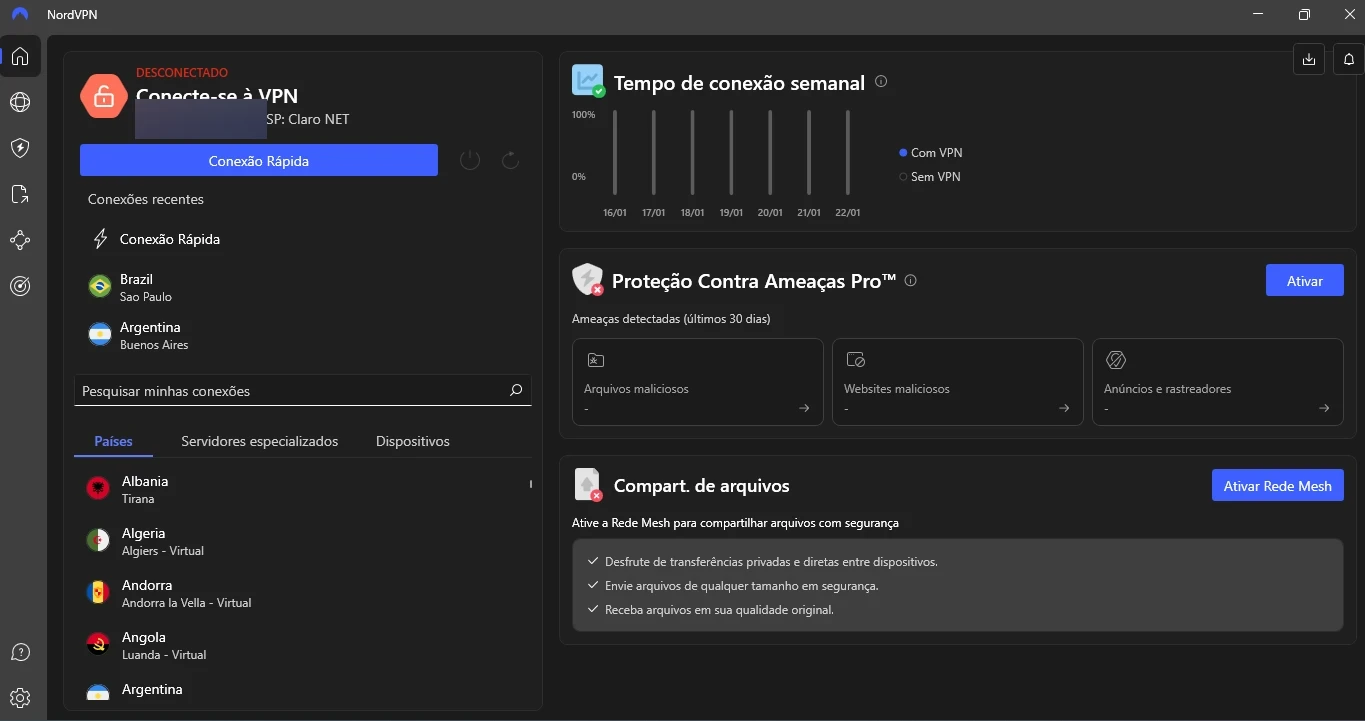Click the blue Conexão Rápida button
The width and height of the screenshot is (1365, 721).
coord(259,160)
